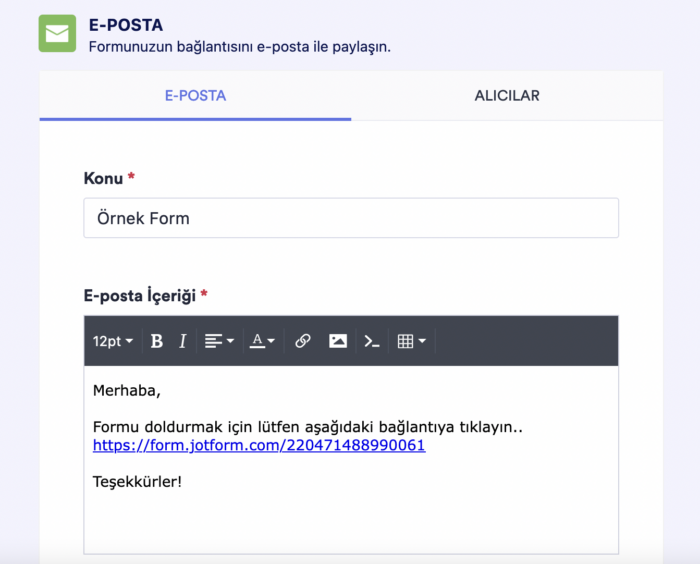Open the form.jotform.com link
Image resolution: width=700 pixels, height=564 pixels.
click(x=259, y=445)
